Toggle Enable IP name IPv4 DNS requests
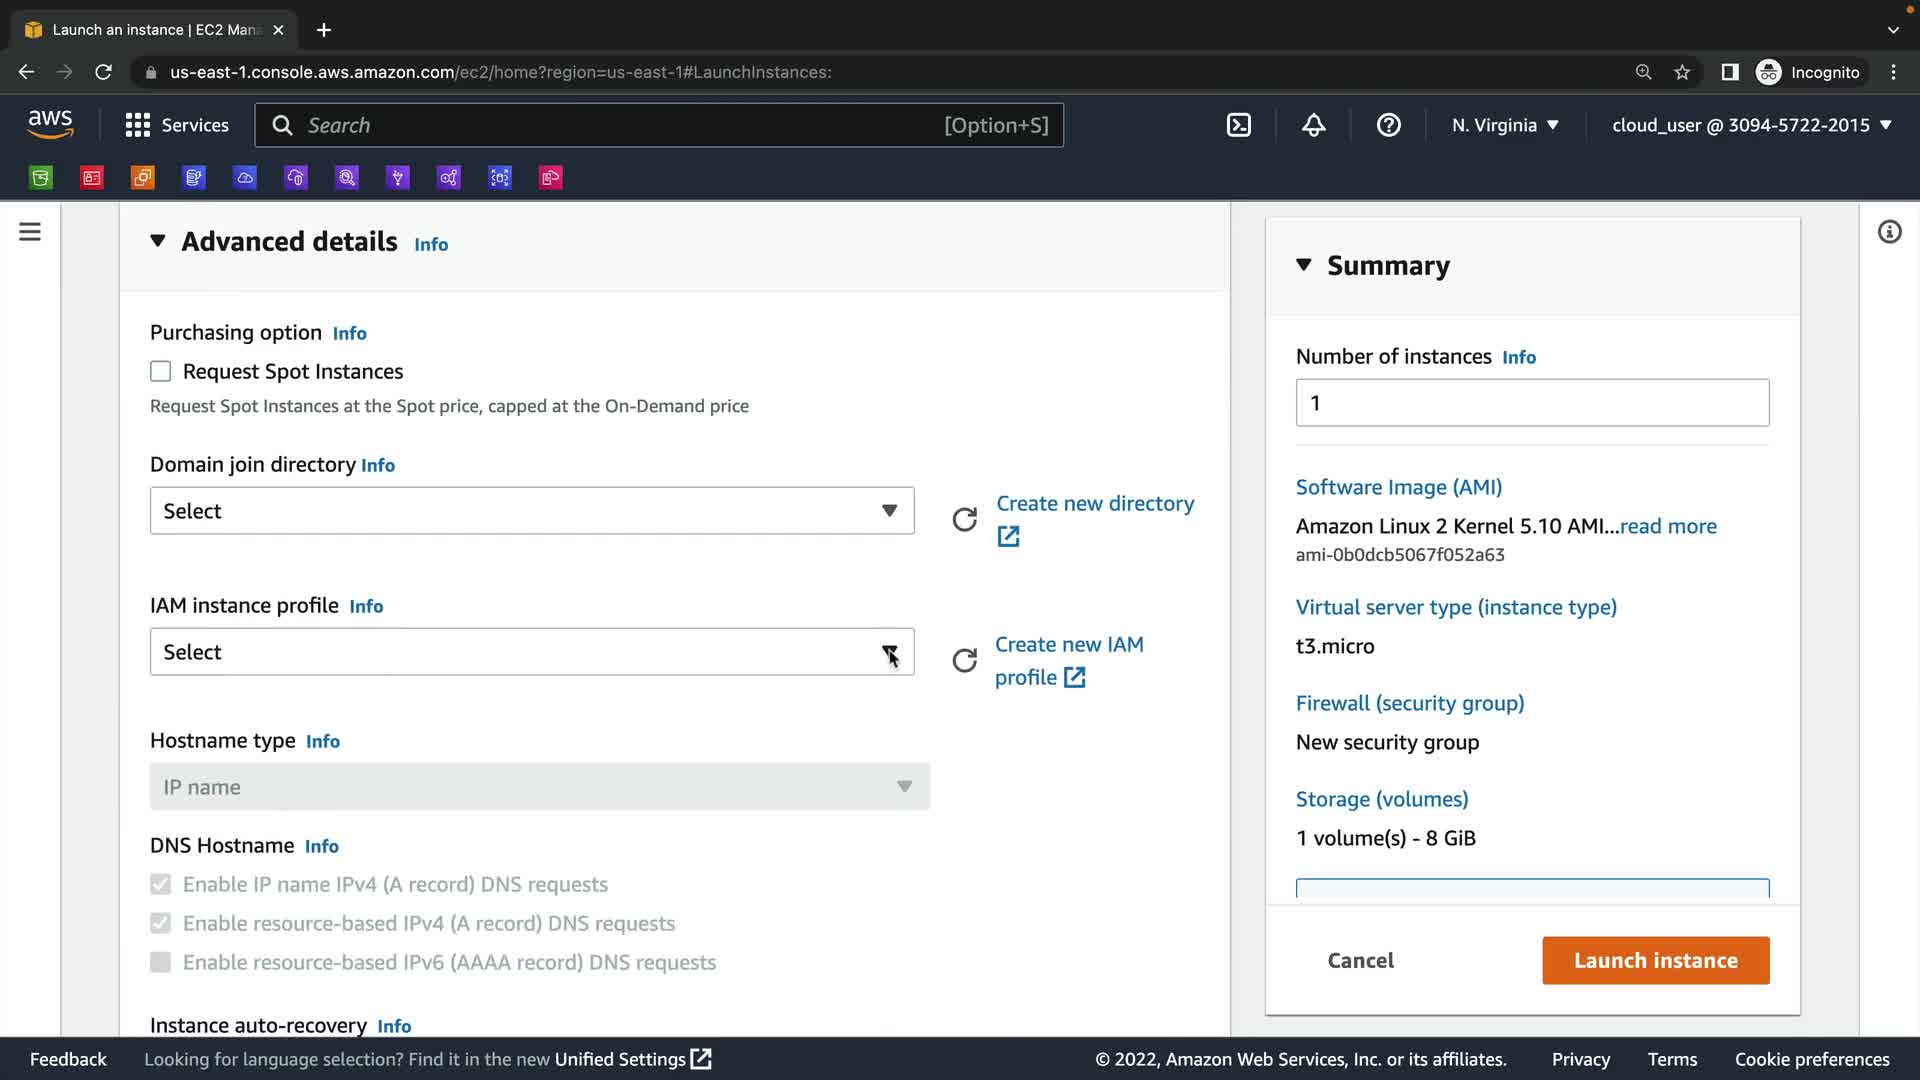Viewport: 1920px width, 1080px height. (x=160, y=884)
